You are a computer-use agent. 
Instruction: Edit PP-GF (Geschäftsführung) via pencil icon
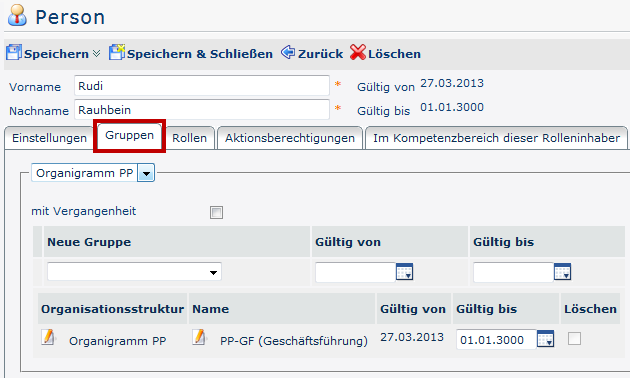(x=199, y=337)
